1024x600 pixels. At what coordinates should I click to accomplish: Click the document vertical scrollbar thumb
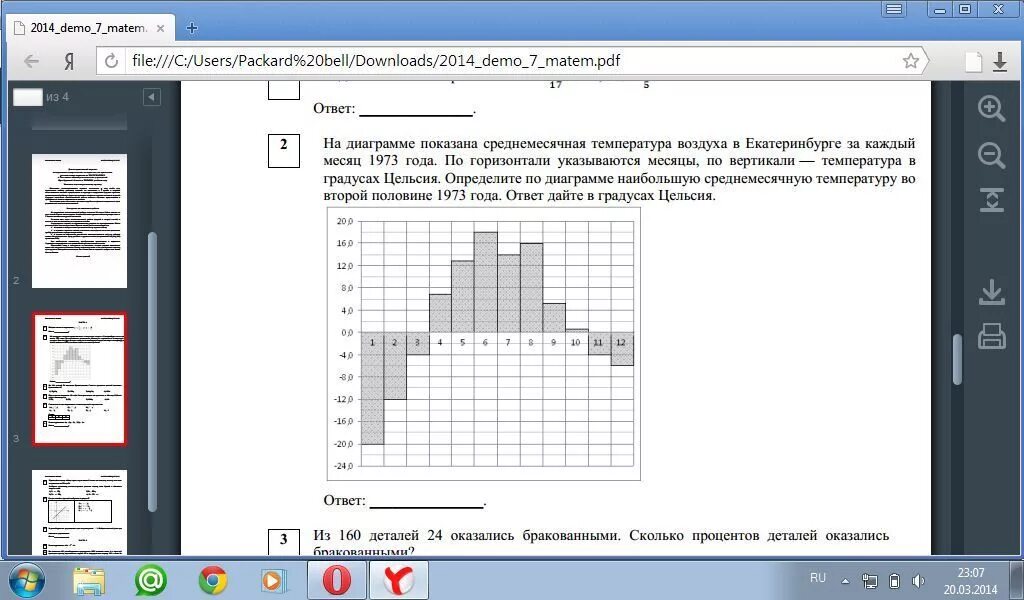(x=957, y=359)
